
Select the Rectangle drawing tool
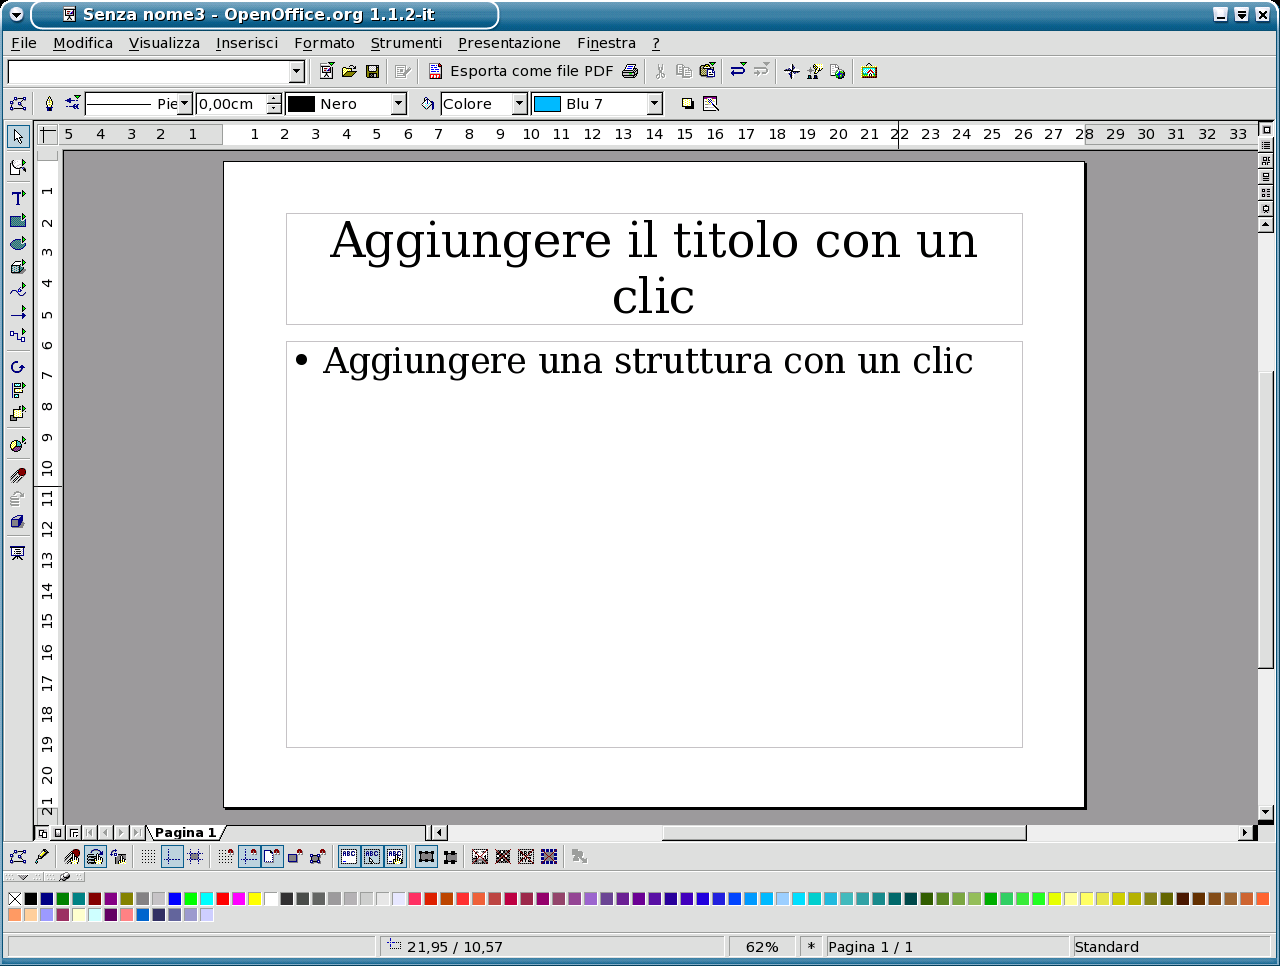click(x=18, y=221)
